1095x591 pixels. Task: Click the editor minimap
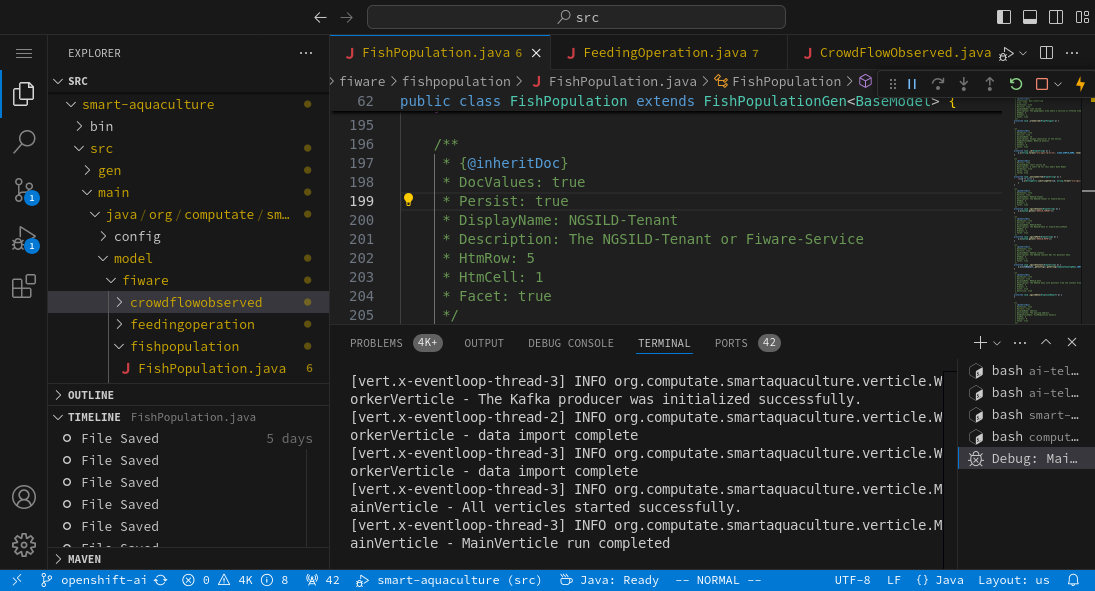pos(1046,210)
